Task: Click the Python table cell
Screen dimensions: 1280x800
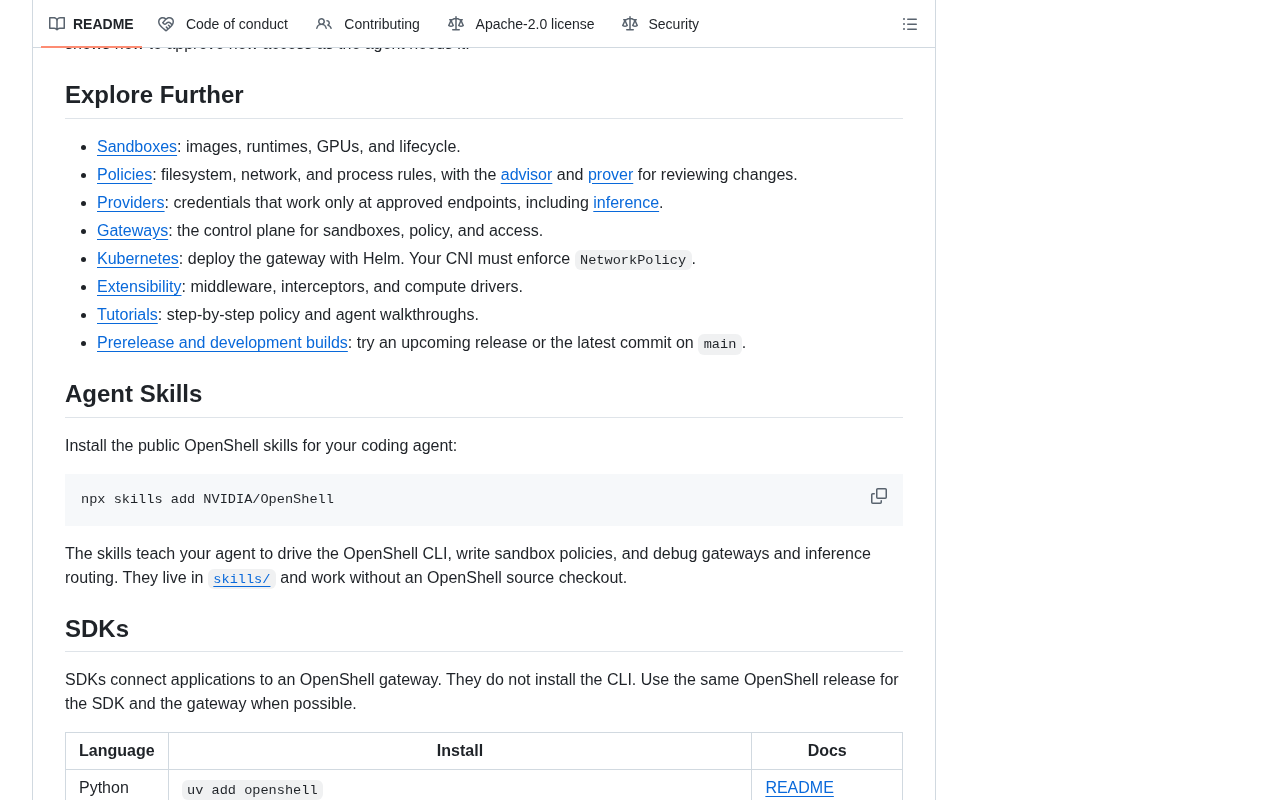Action: 117,787
